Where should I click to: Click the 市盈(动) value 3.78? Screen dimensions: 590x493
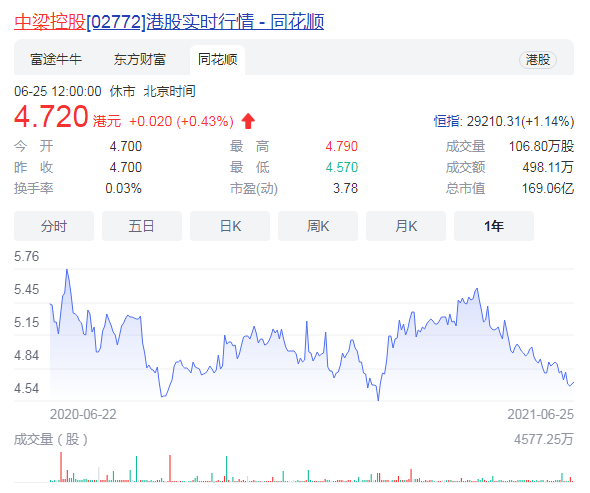click(345, 188)
